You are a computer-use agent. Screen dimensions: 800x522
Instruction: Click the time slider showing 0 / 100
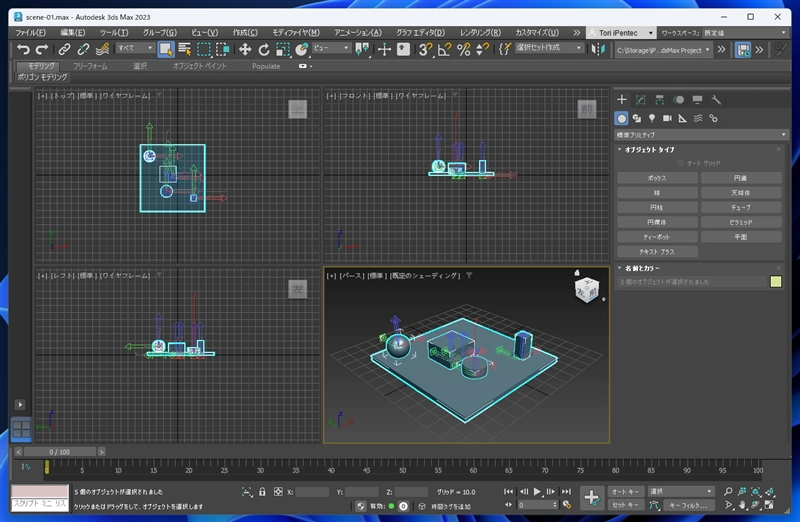click(x=60, y=452)
